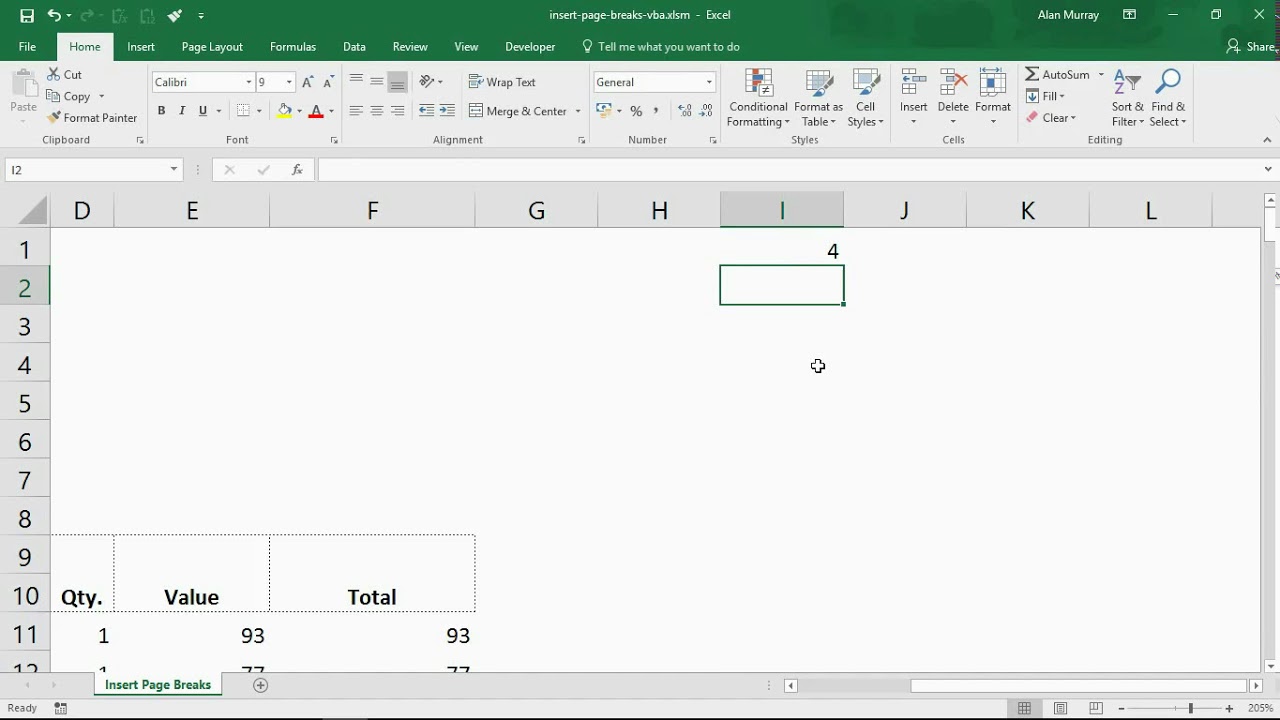This screenshot has height=720, width=1280.
Task: Add a new sheet with plus icon
Action: pyautogui.click(x=261, y=685)
